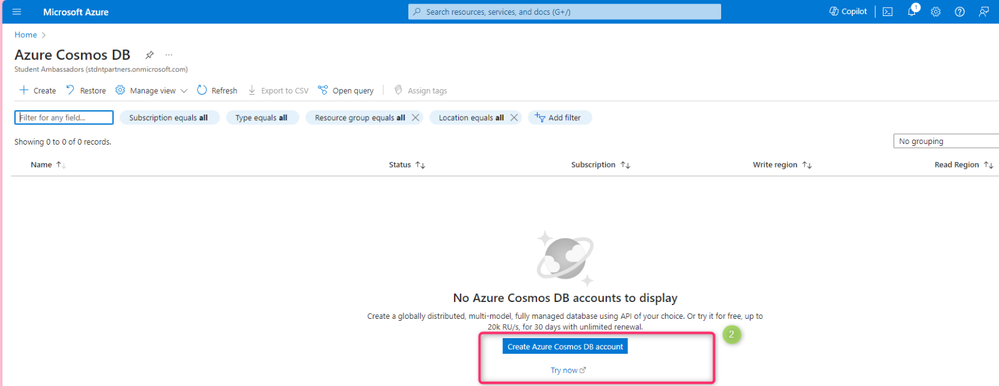This screenshot has width=999, height=386.
Task: Pin Azure Cosmos DB to dashboard
Action: click(149, 55)
